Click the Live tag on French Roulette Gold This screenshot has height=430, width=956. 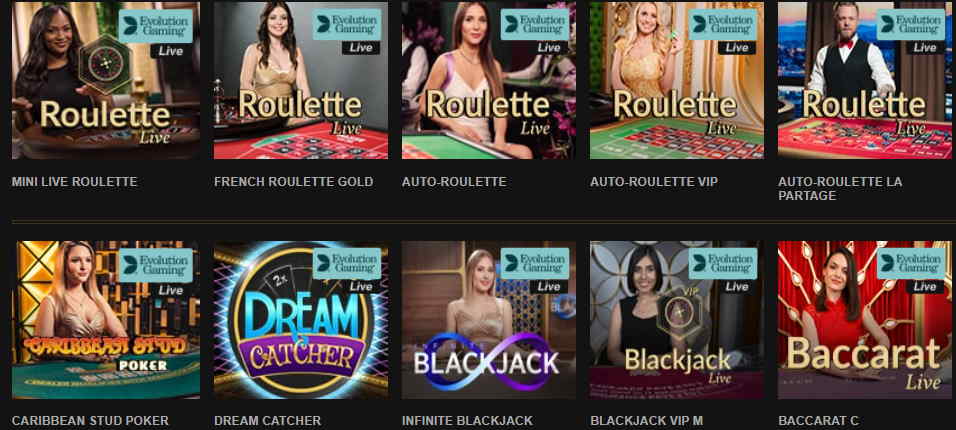[x=361, y=48]
